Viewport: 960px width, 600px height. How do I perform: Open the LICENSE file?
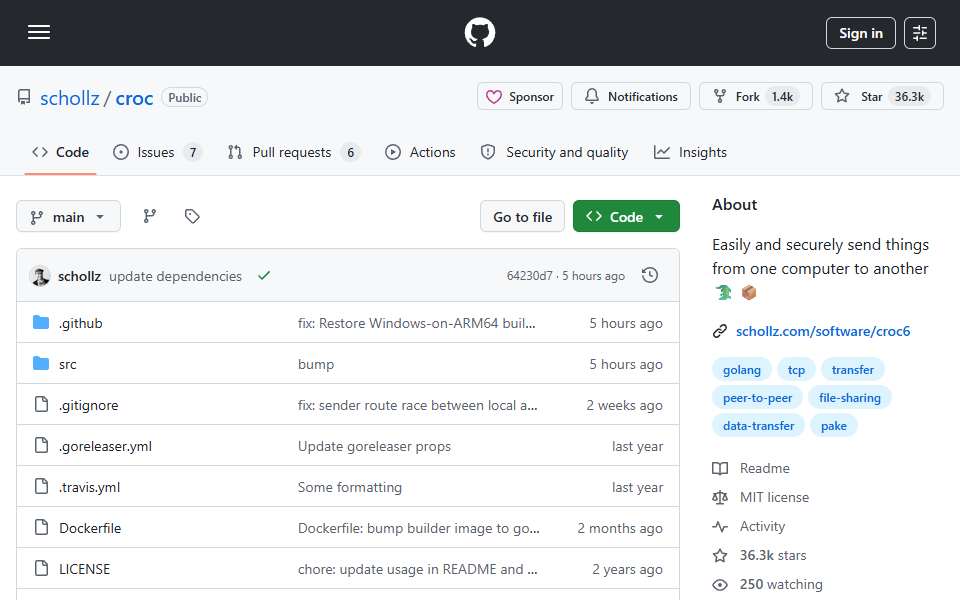tap(84, 569)
